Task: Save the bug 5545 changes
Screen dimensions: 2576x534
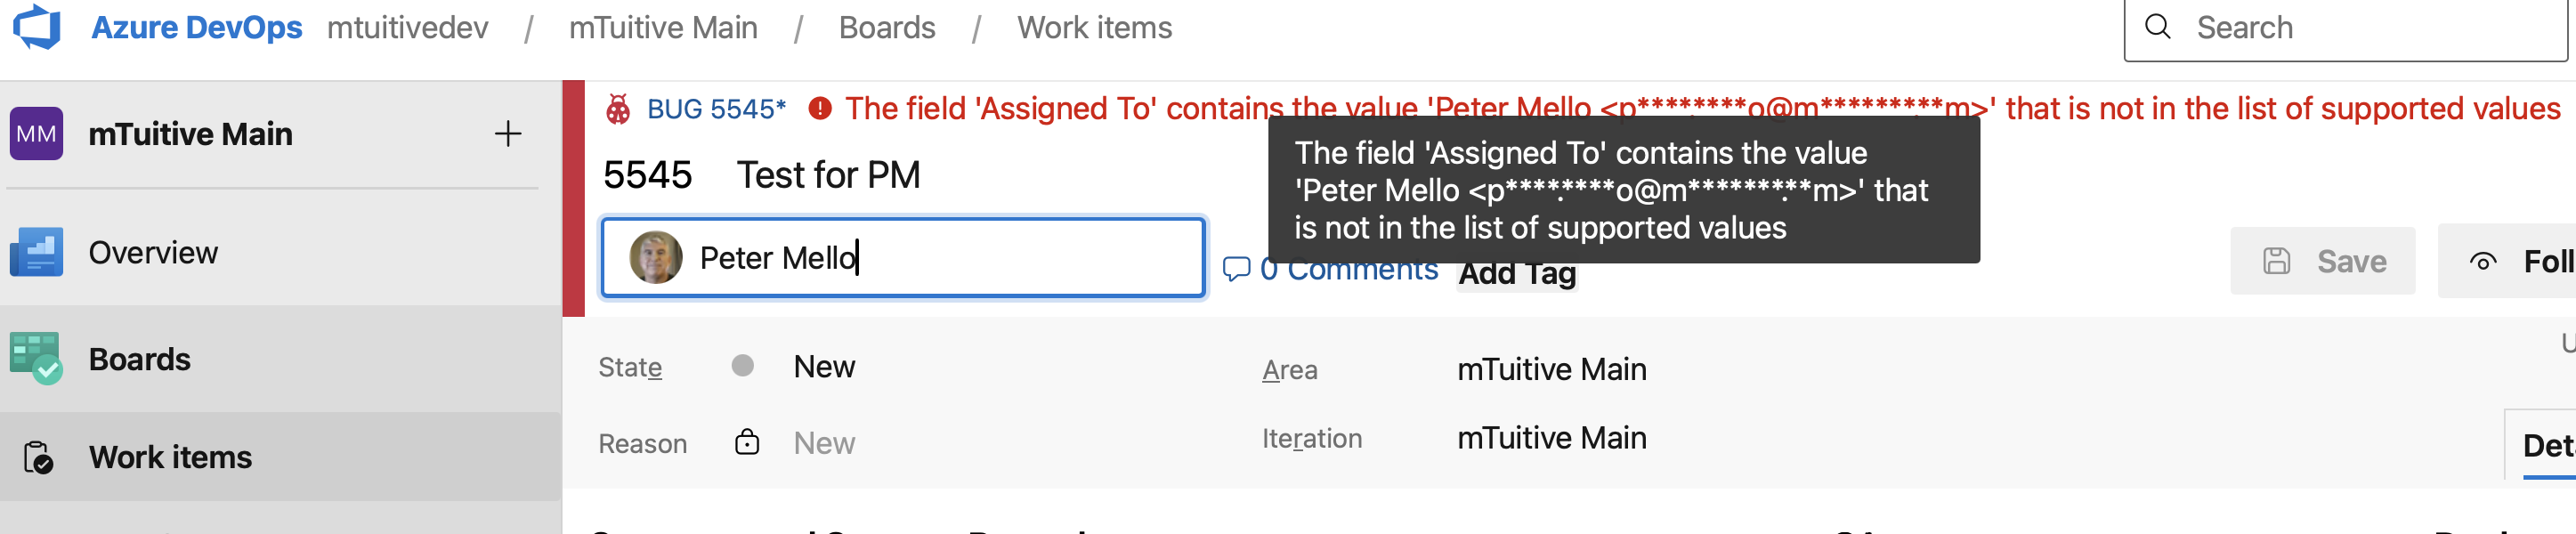Action: point(2322,260)
